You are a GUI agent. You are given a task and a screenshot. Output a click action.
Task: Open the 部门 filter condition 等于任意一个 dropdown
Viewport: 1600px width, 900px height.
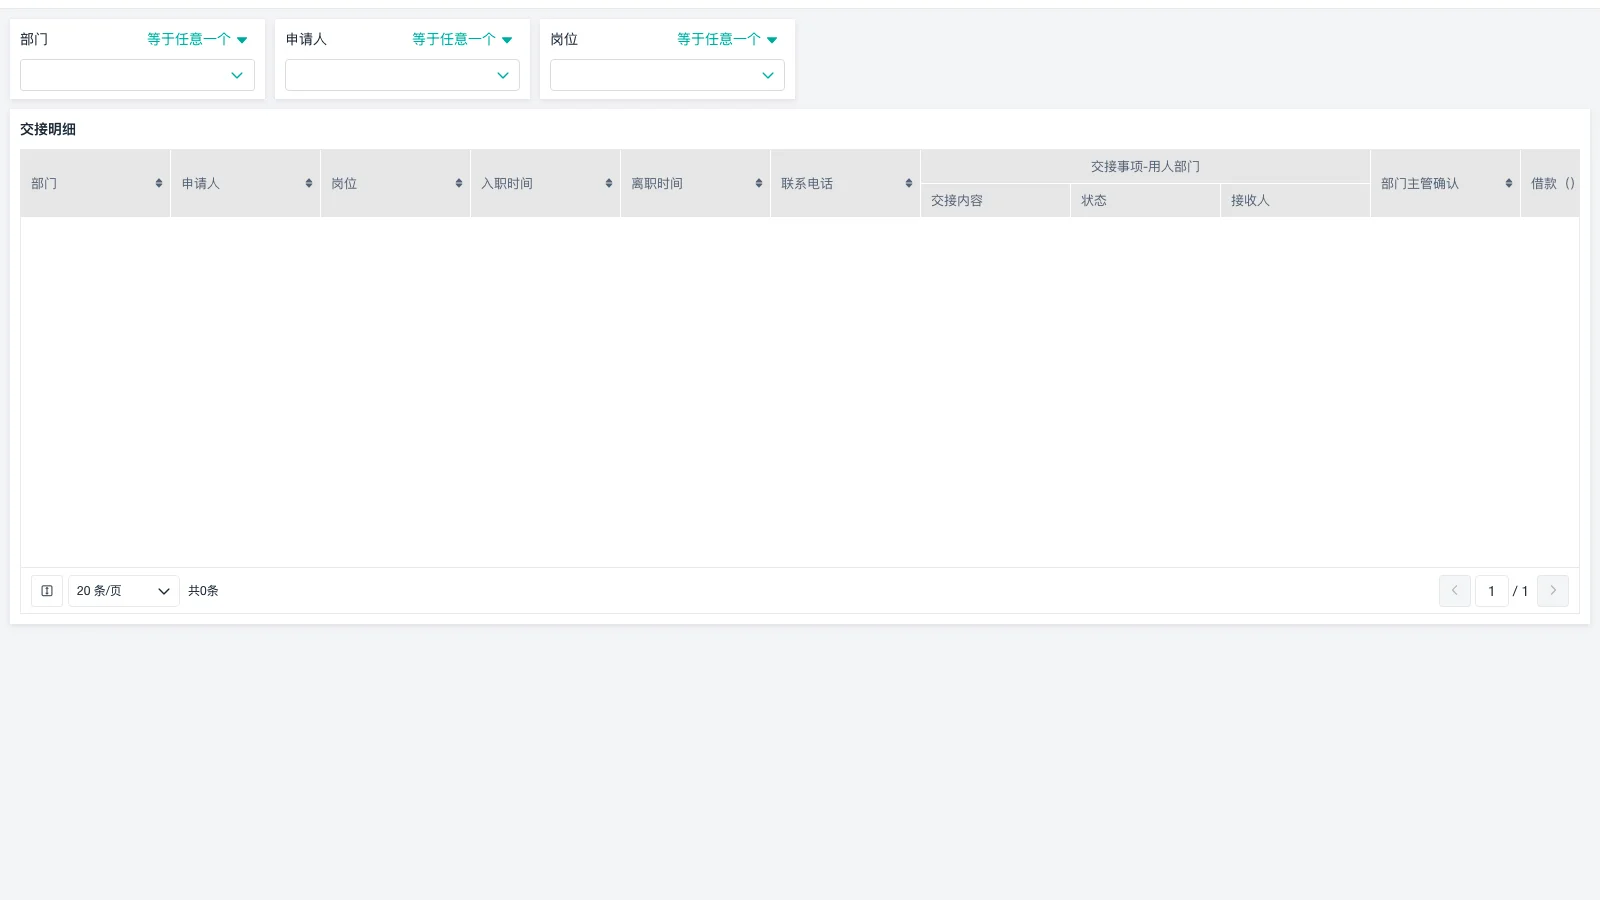click(x=196, y=39)
